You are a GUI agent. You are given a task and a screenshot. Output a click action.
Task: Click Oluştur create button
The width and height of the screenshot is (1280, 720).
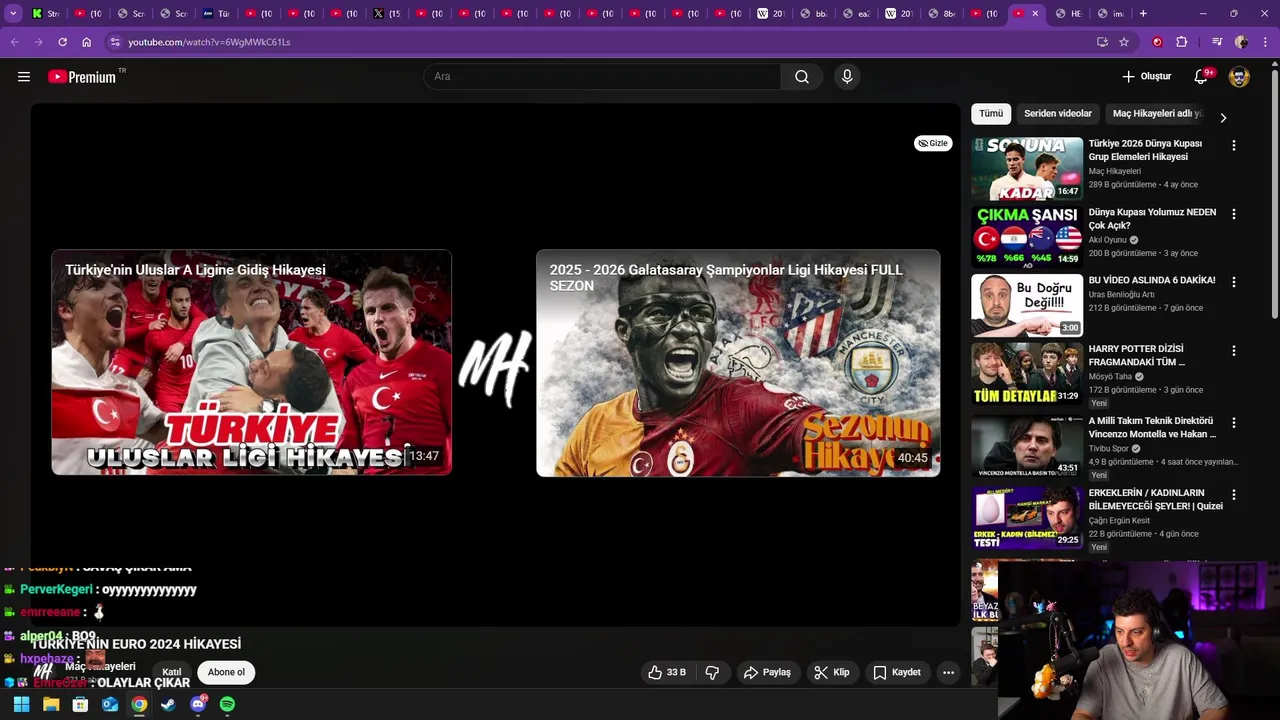tap(1147, 77)
